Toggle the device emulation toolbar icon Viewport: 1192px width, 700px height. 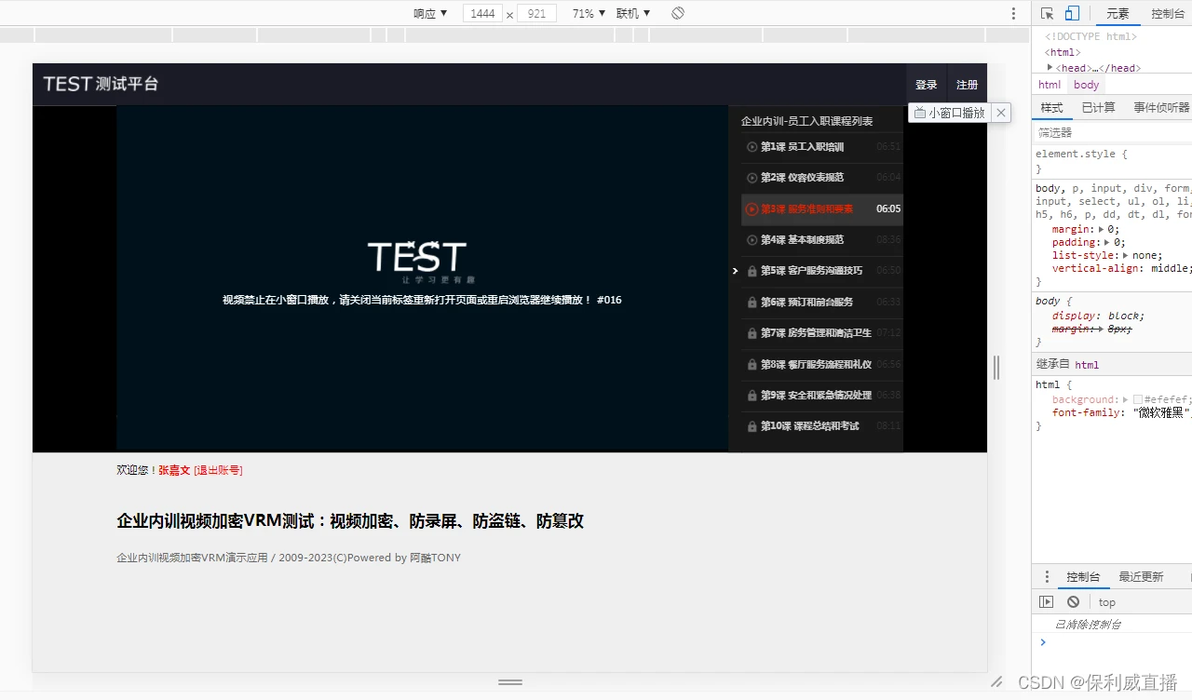(1072, 13)
